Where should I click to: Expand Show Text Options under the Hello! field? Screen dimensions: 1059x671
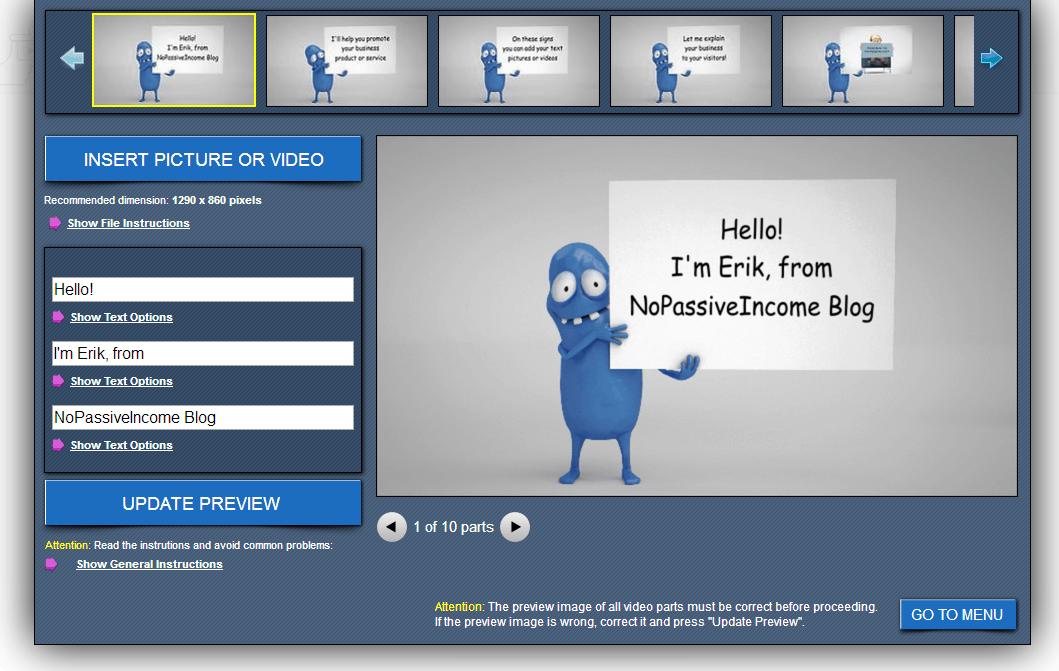(x=121, y=317)
